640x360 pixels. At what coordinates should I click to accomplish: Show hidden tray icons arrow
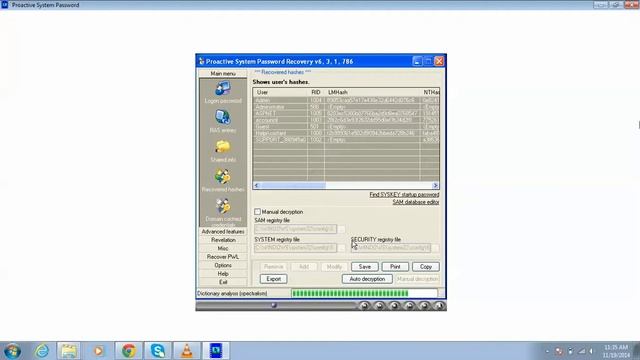click(x=547, y=351)
